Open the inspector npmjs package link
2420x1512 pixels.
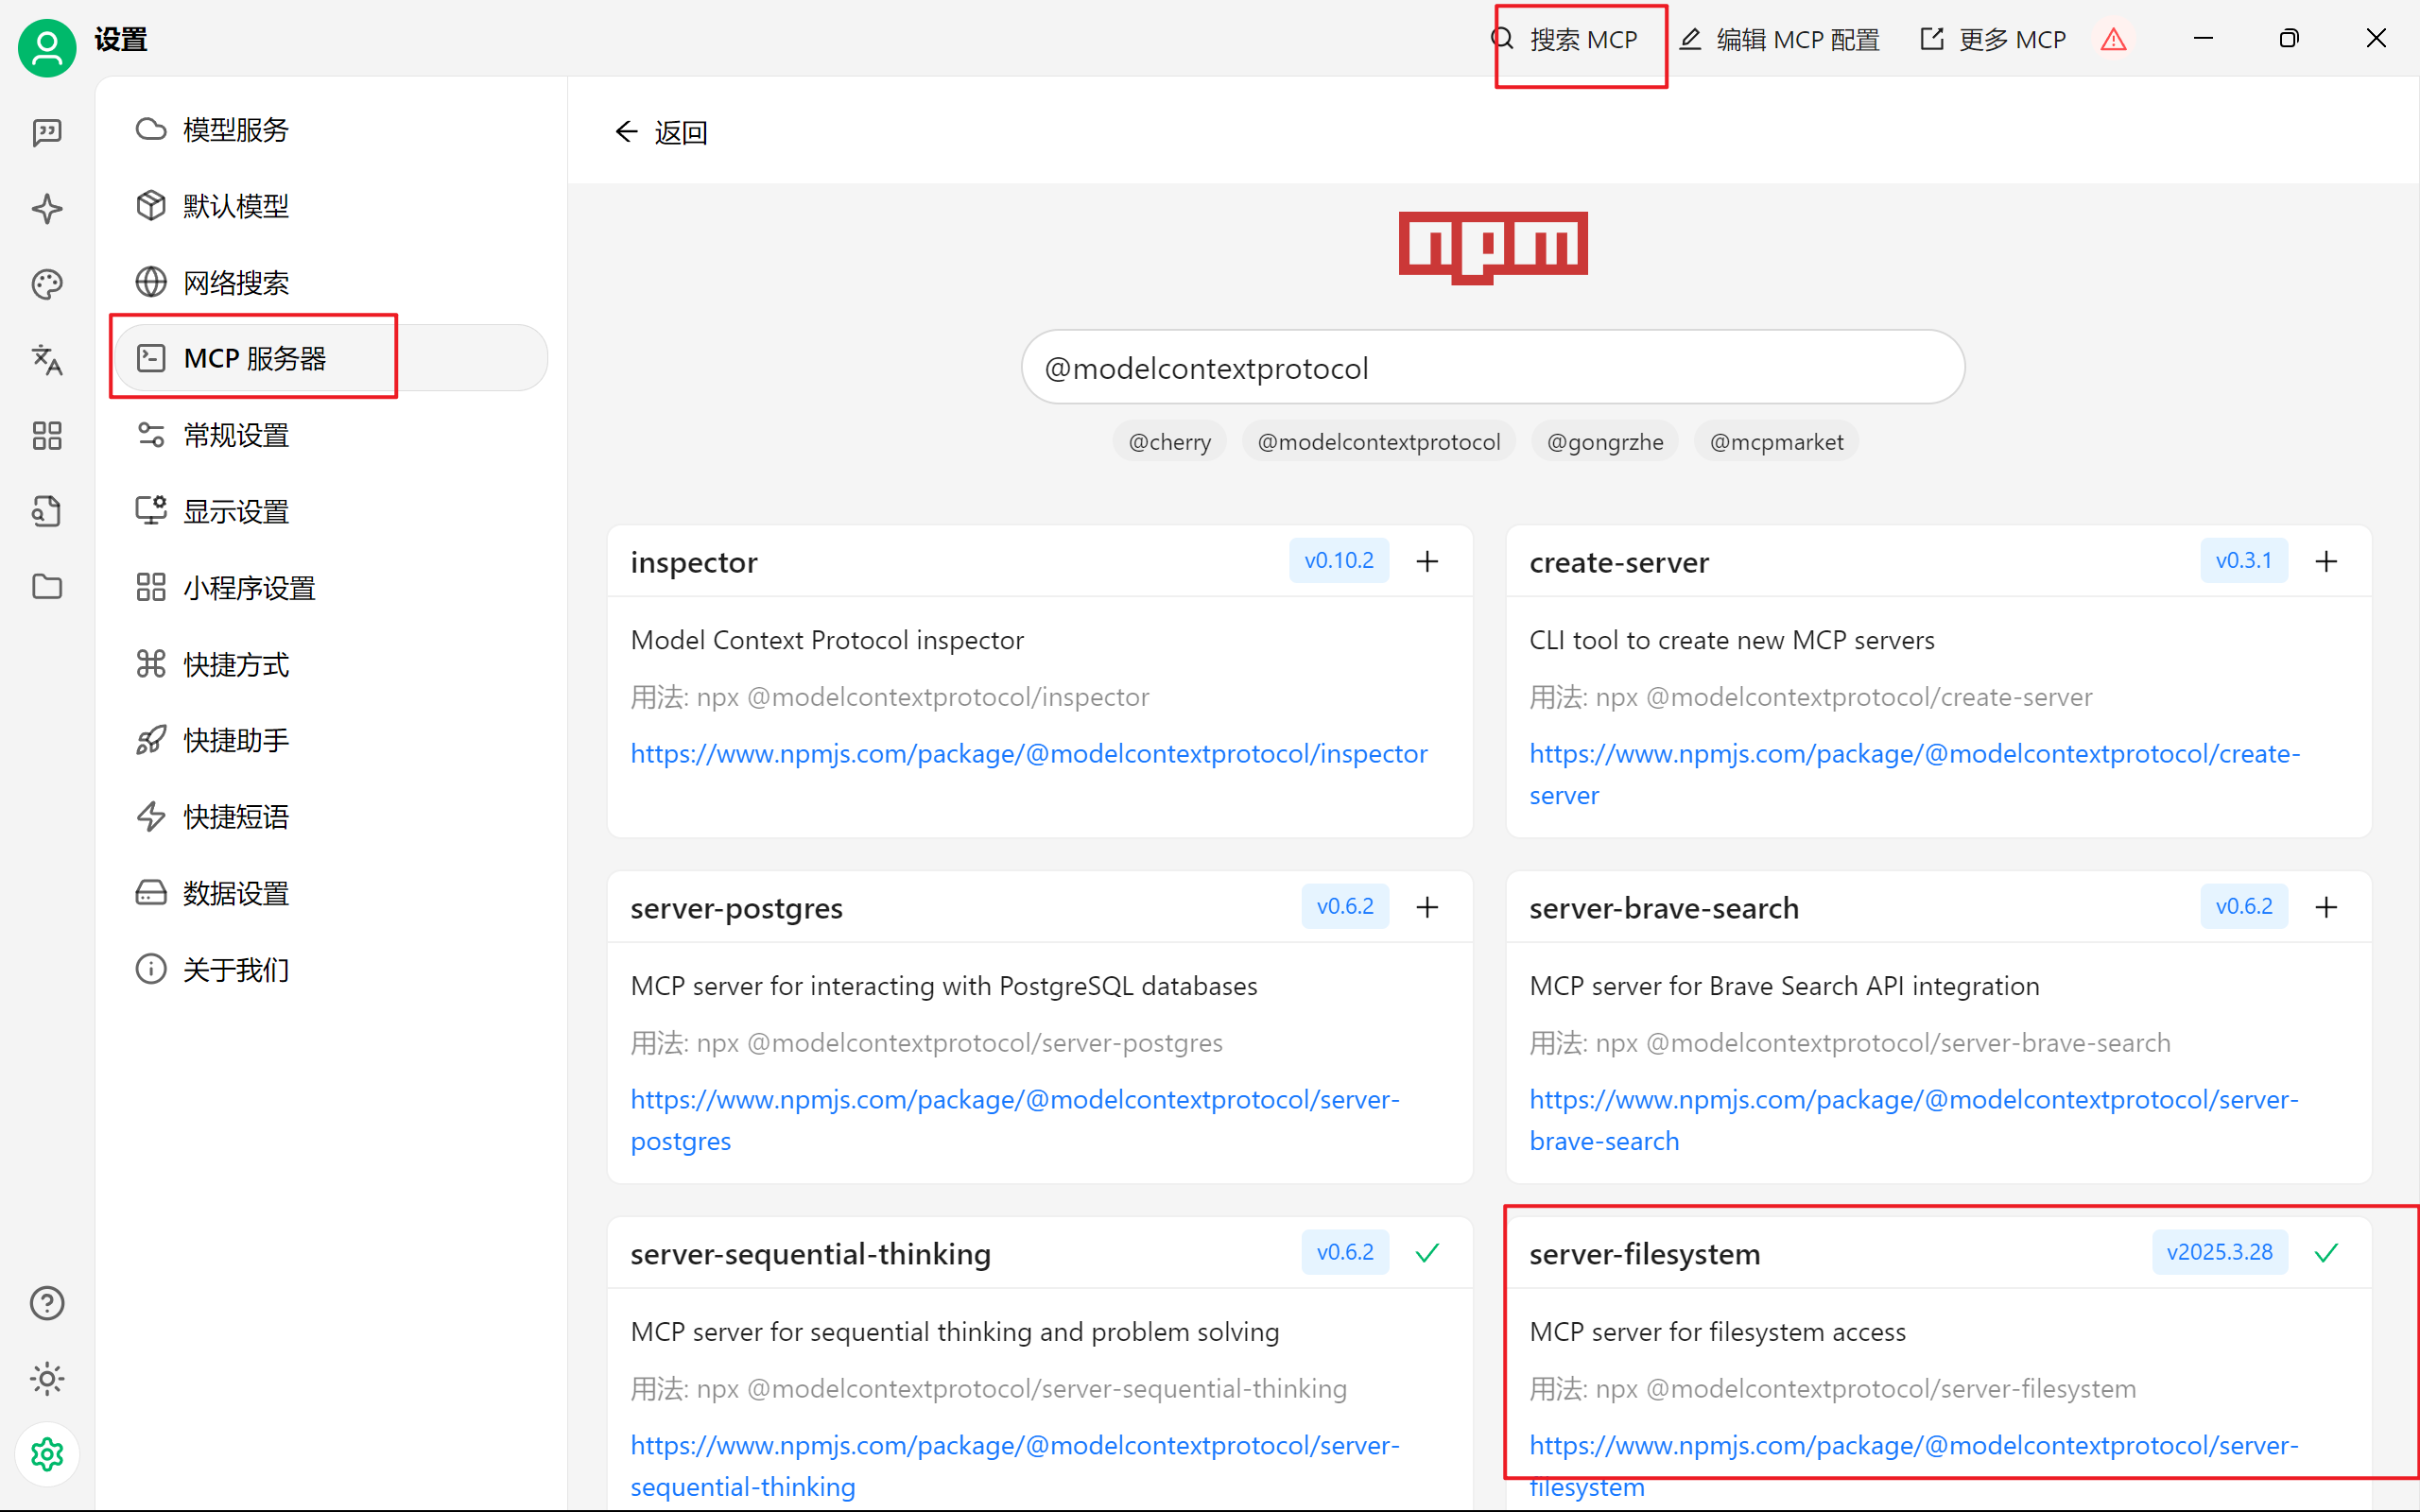(x=1028, y=753)
